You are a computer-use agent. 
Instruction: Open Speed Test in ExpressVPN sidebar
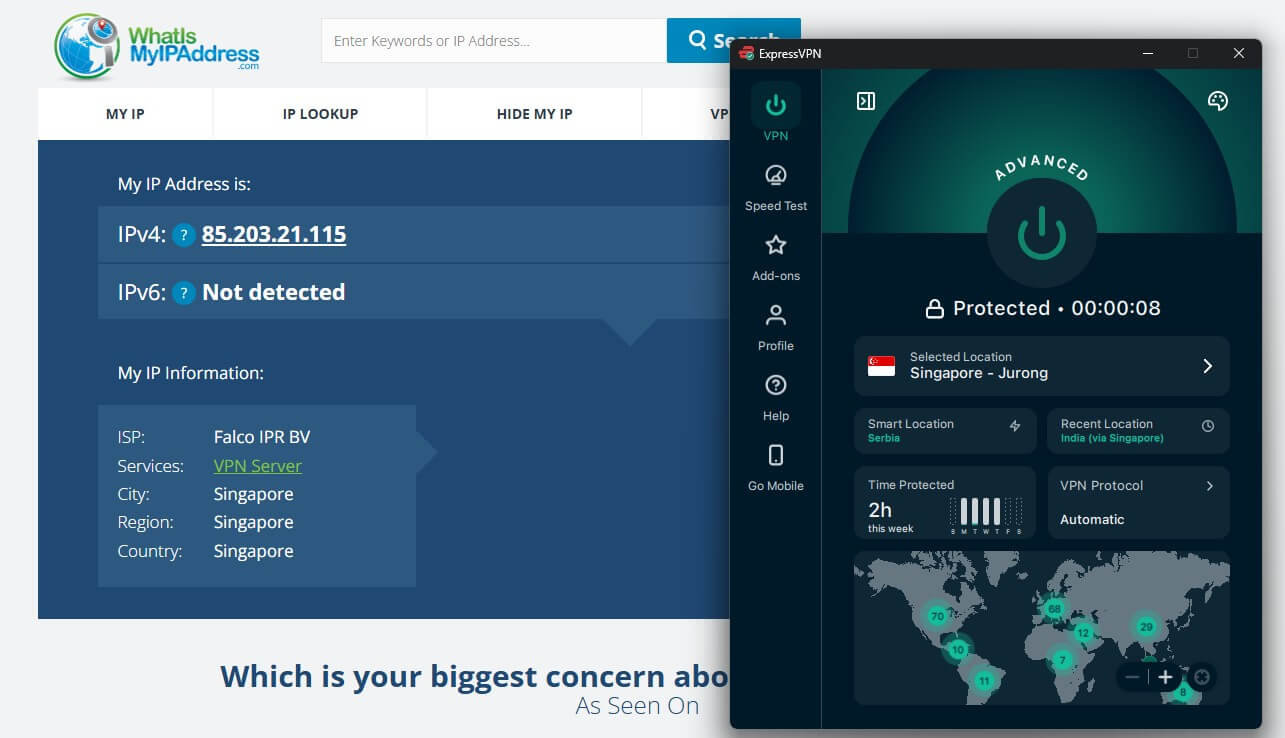(776, 188)
